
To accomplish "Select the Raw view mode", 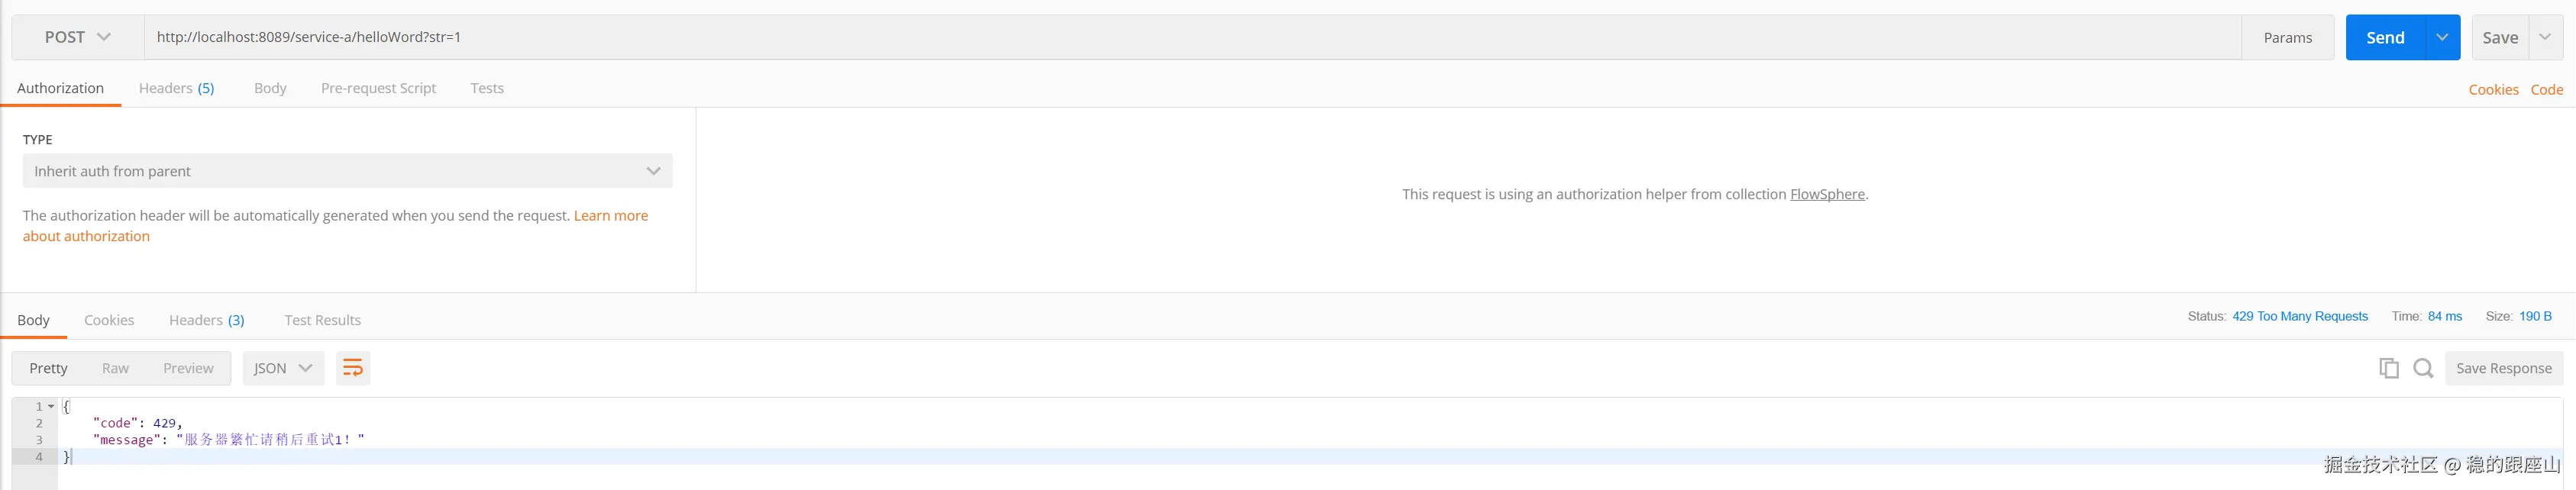I will click(x=115, y=368).
